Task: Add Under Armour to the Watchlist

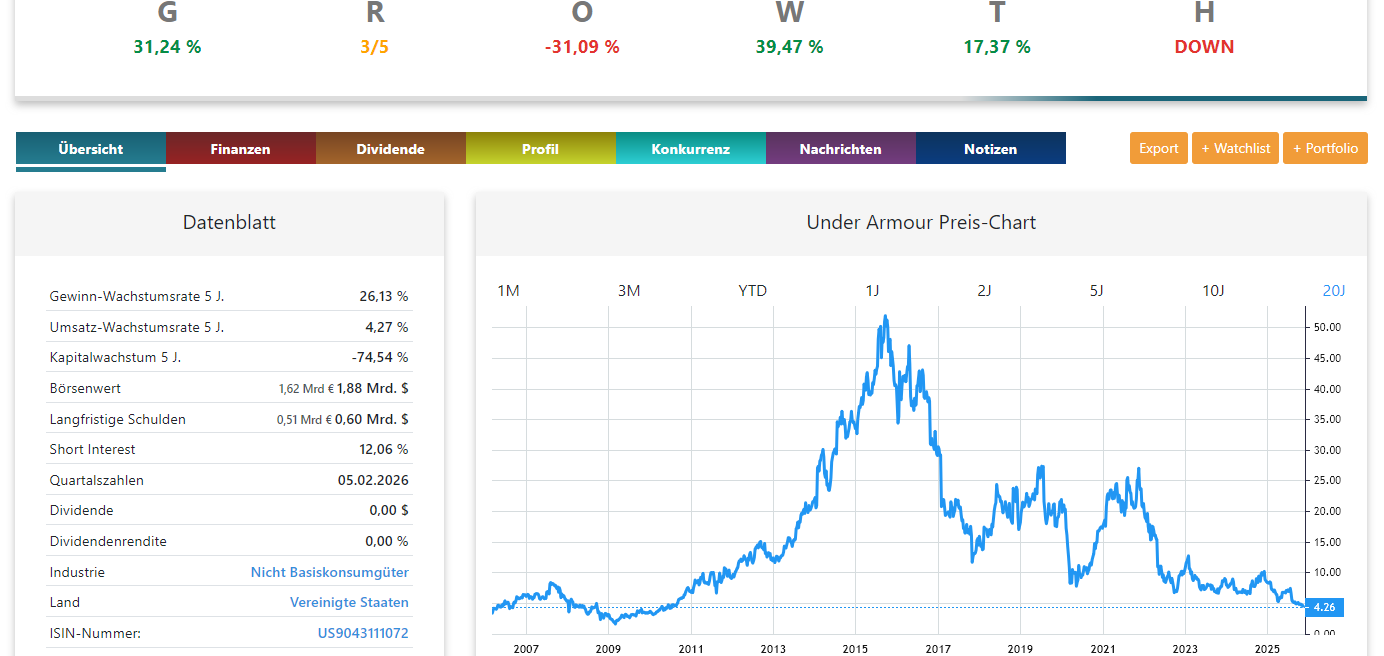Action: pos(1235,147)
